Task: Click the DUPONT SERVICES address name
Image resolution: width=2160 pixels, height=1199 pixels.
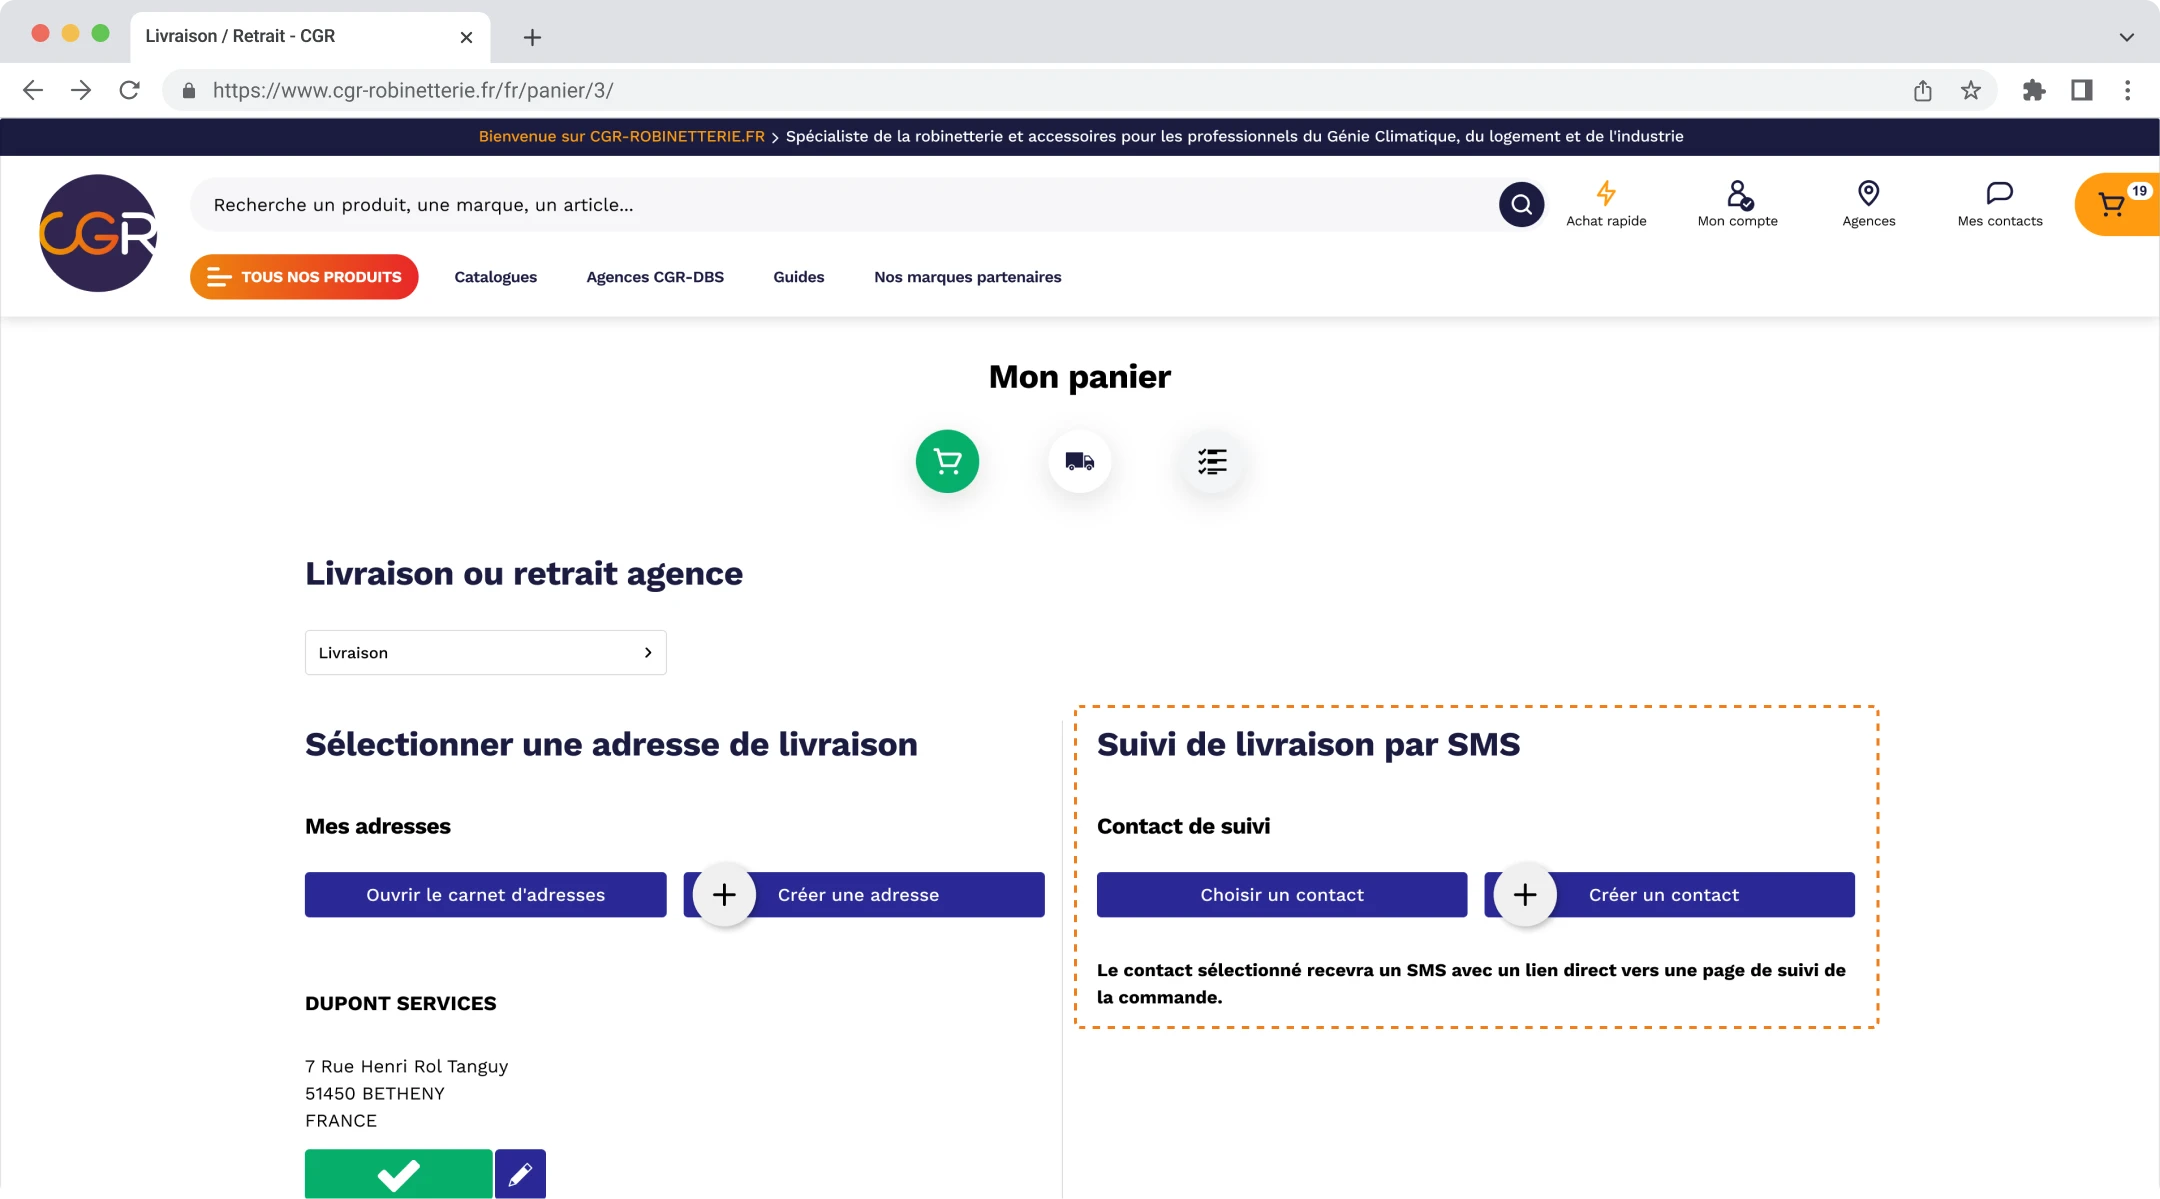Action: click(400, 1003)
